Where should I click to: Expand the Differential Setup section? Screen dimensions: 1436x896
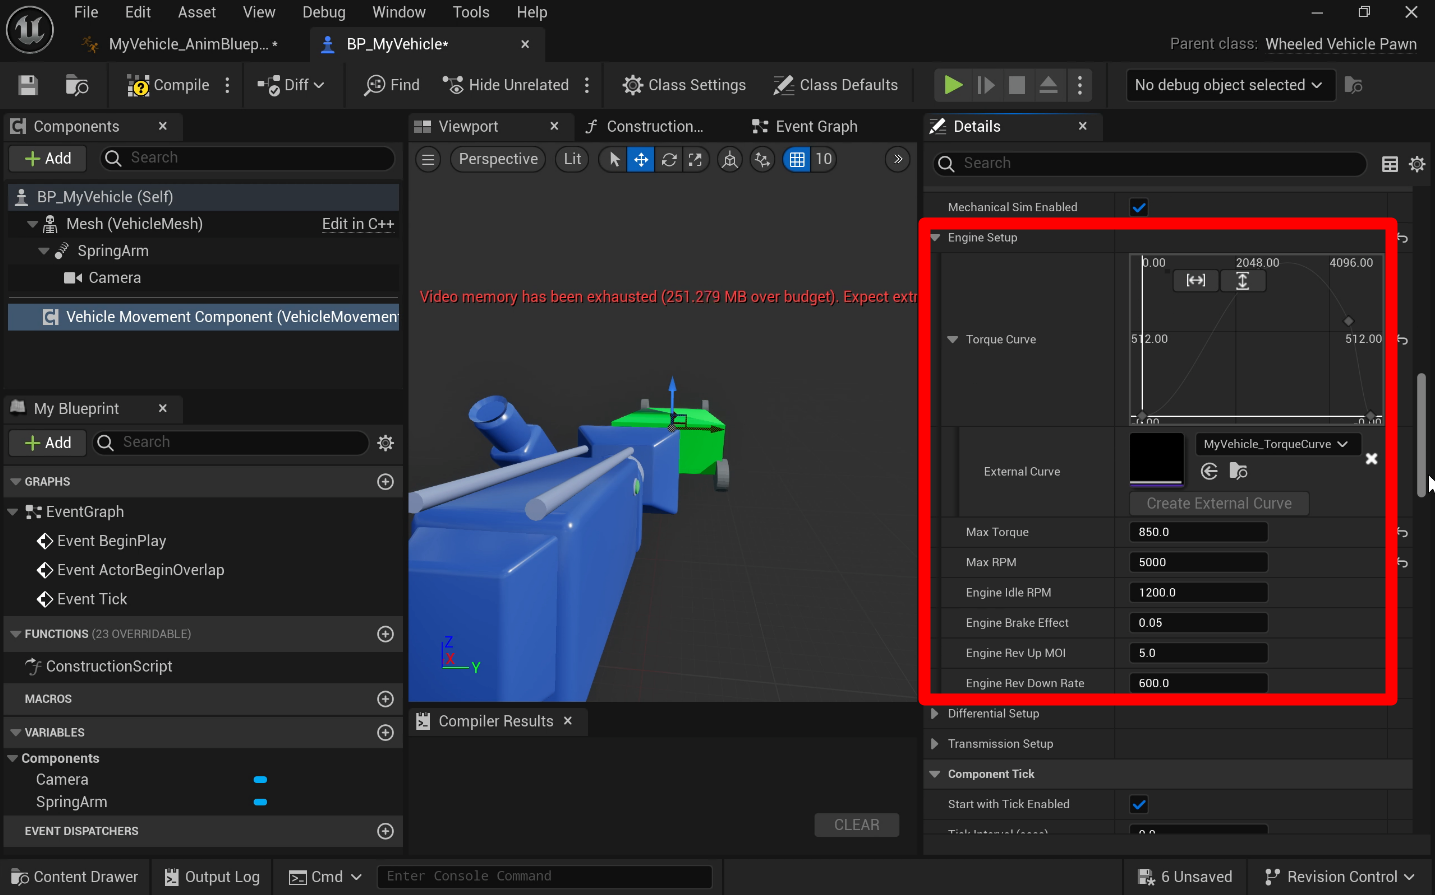coord(935,714)
